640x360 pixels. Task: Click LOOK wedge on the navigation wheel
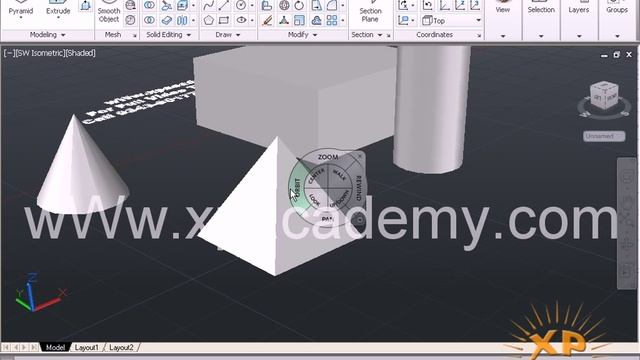(x=314, y=199)
